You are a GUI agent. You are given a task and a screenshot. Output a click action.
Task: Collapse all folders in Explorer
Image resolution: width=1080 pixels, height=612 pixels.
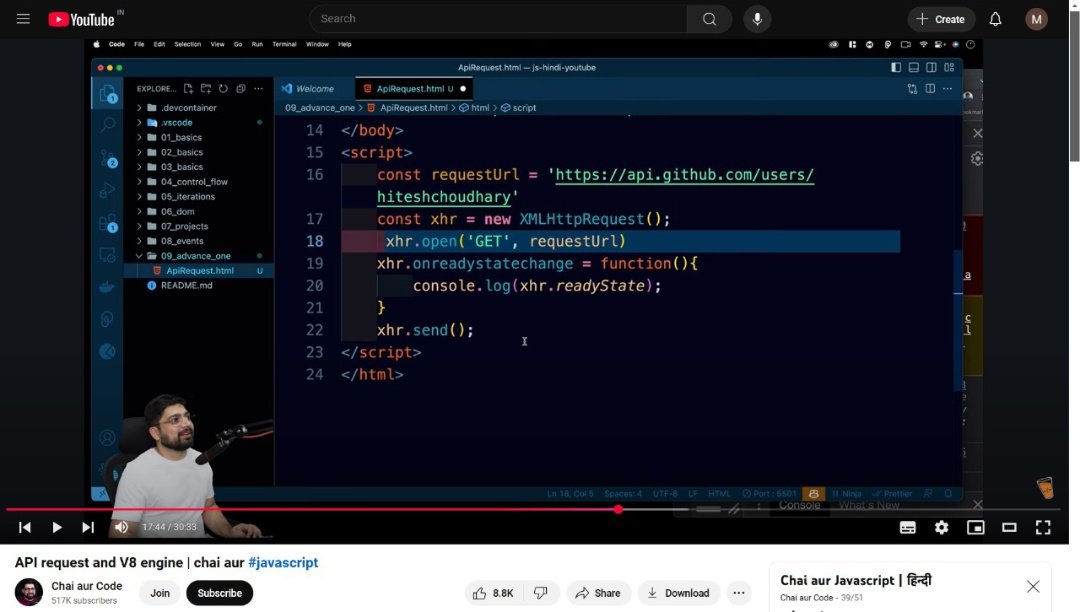pyautogui.click(x=240, y=89)
